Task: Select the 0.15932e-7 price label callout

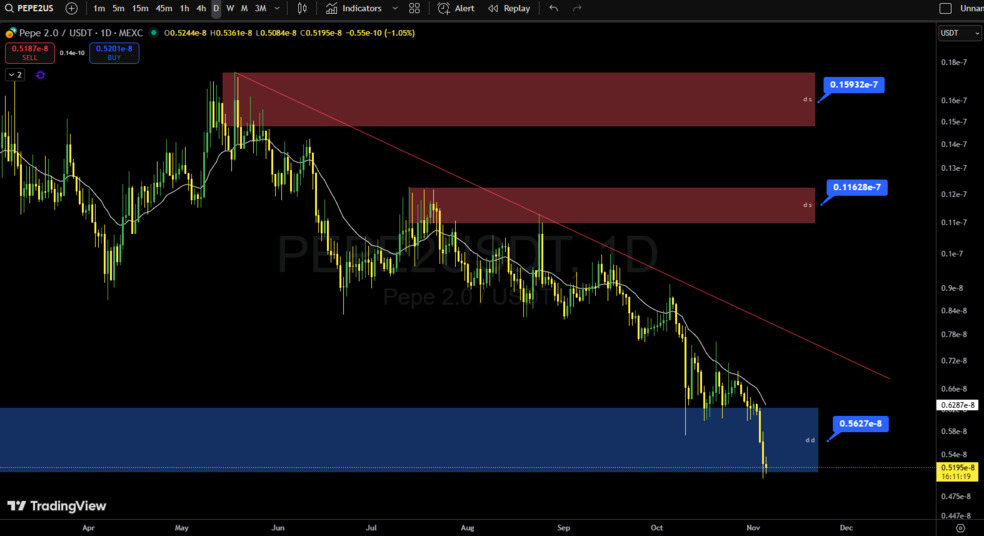Action: tap(855, 85)
